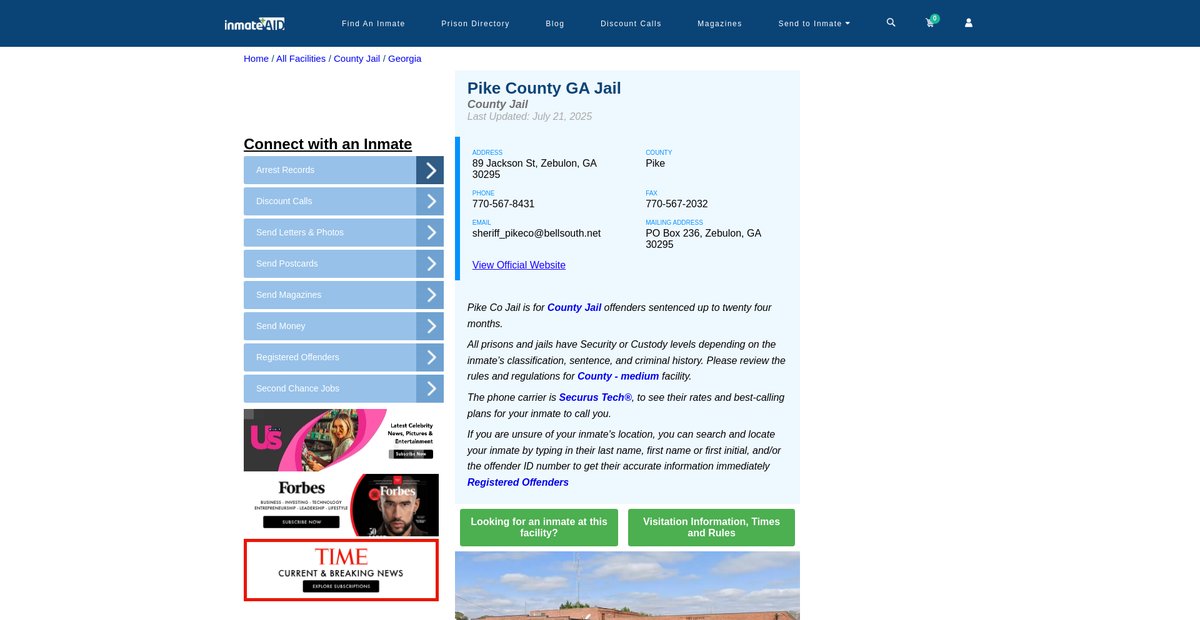Open the user account icon

[x=968, y=22]
